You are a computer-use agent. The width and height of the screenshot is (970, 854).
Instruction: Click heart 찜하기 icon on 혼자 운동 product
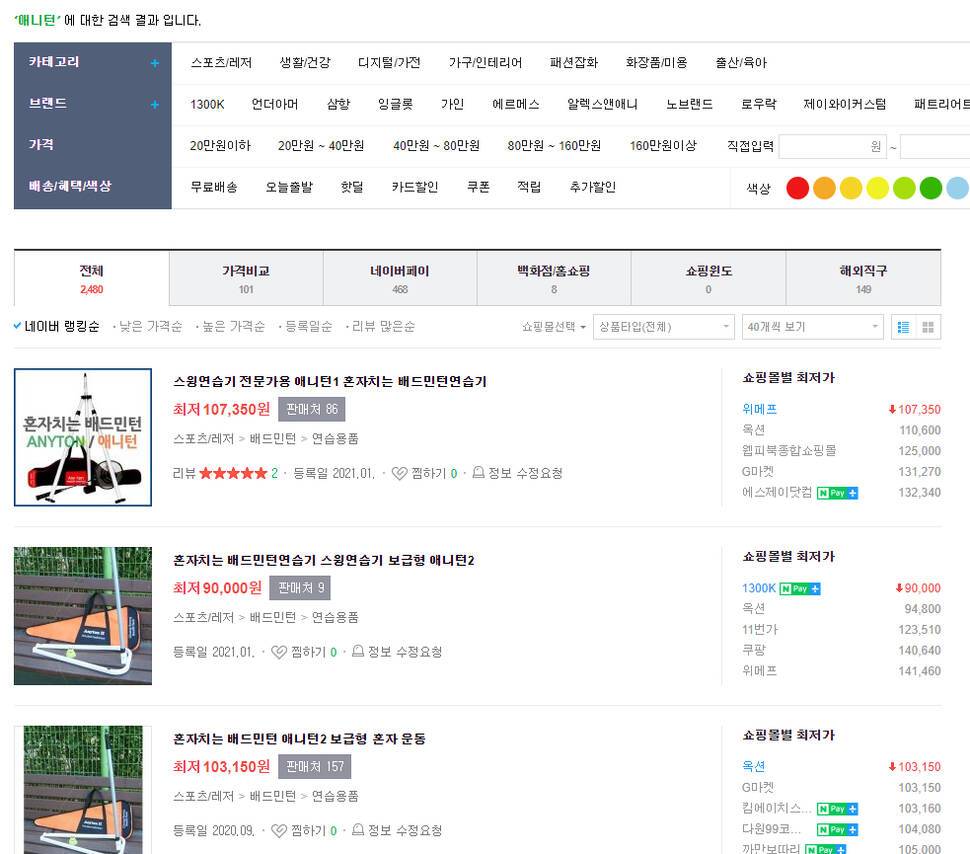tap(279, 830)
